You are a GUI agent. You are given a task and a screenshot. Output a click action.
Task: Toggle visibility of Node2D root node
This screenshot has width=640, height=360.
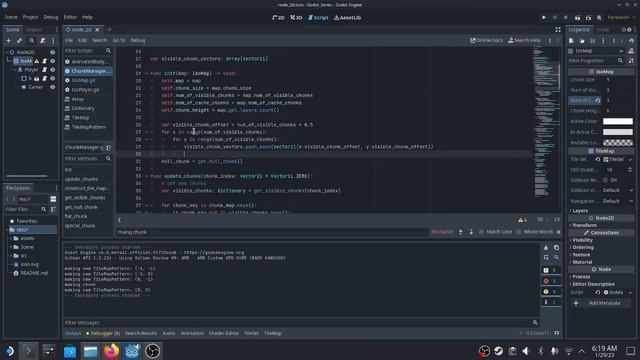[53, 52]
